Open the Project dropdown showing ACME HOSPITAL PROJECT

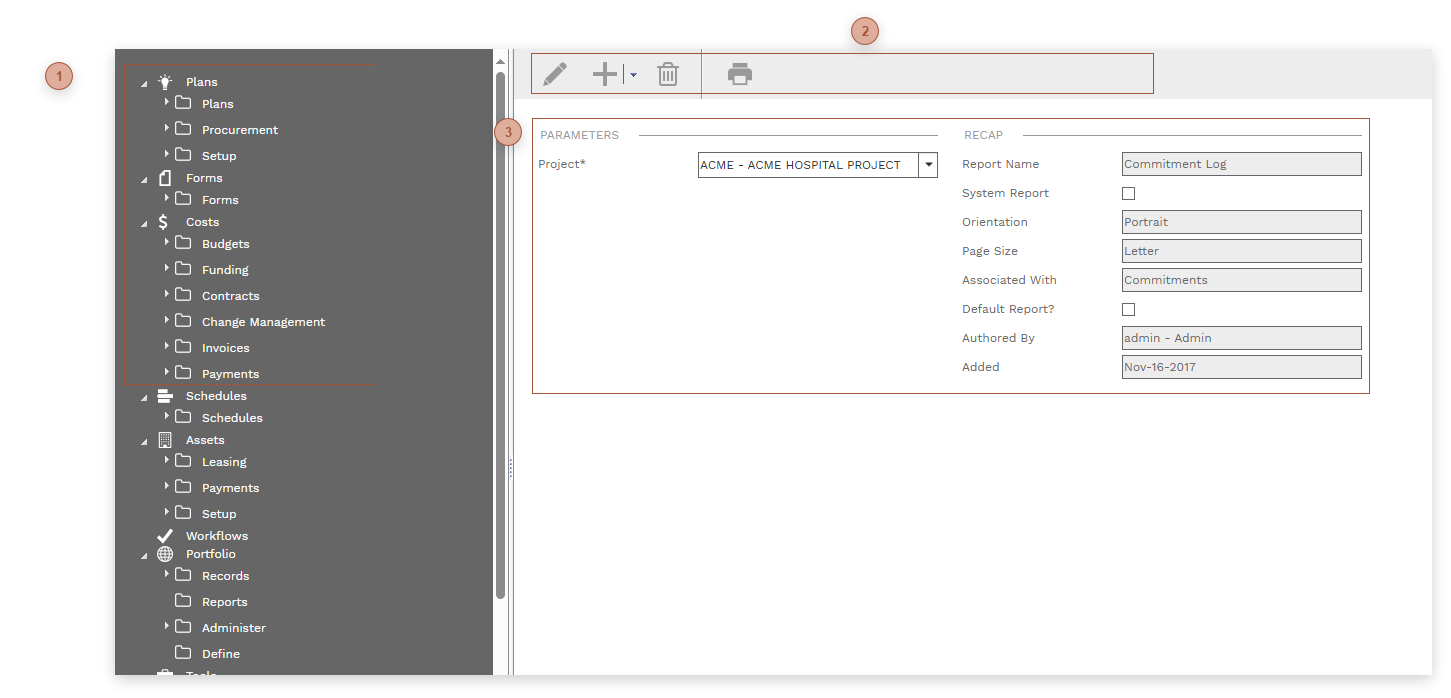click(927, 165)
